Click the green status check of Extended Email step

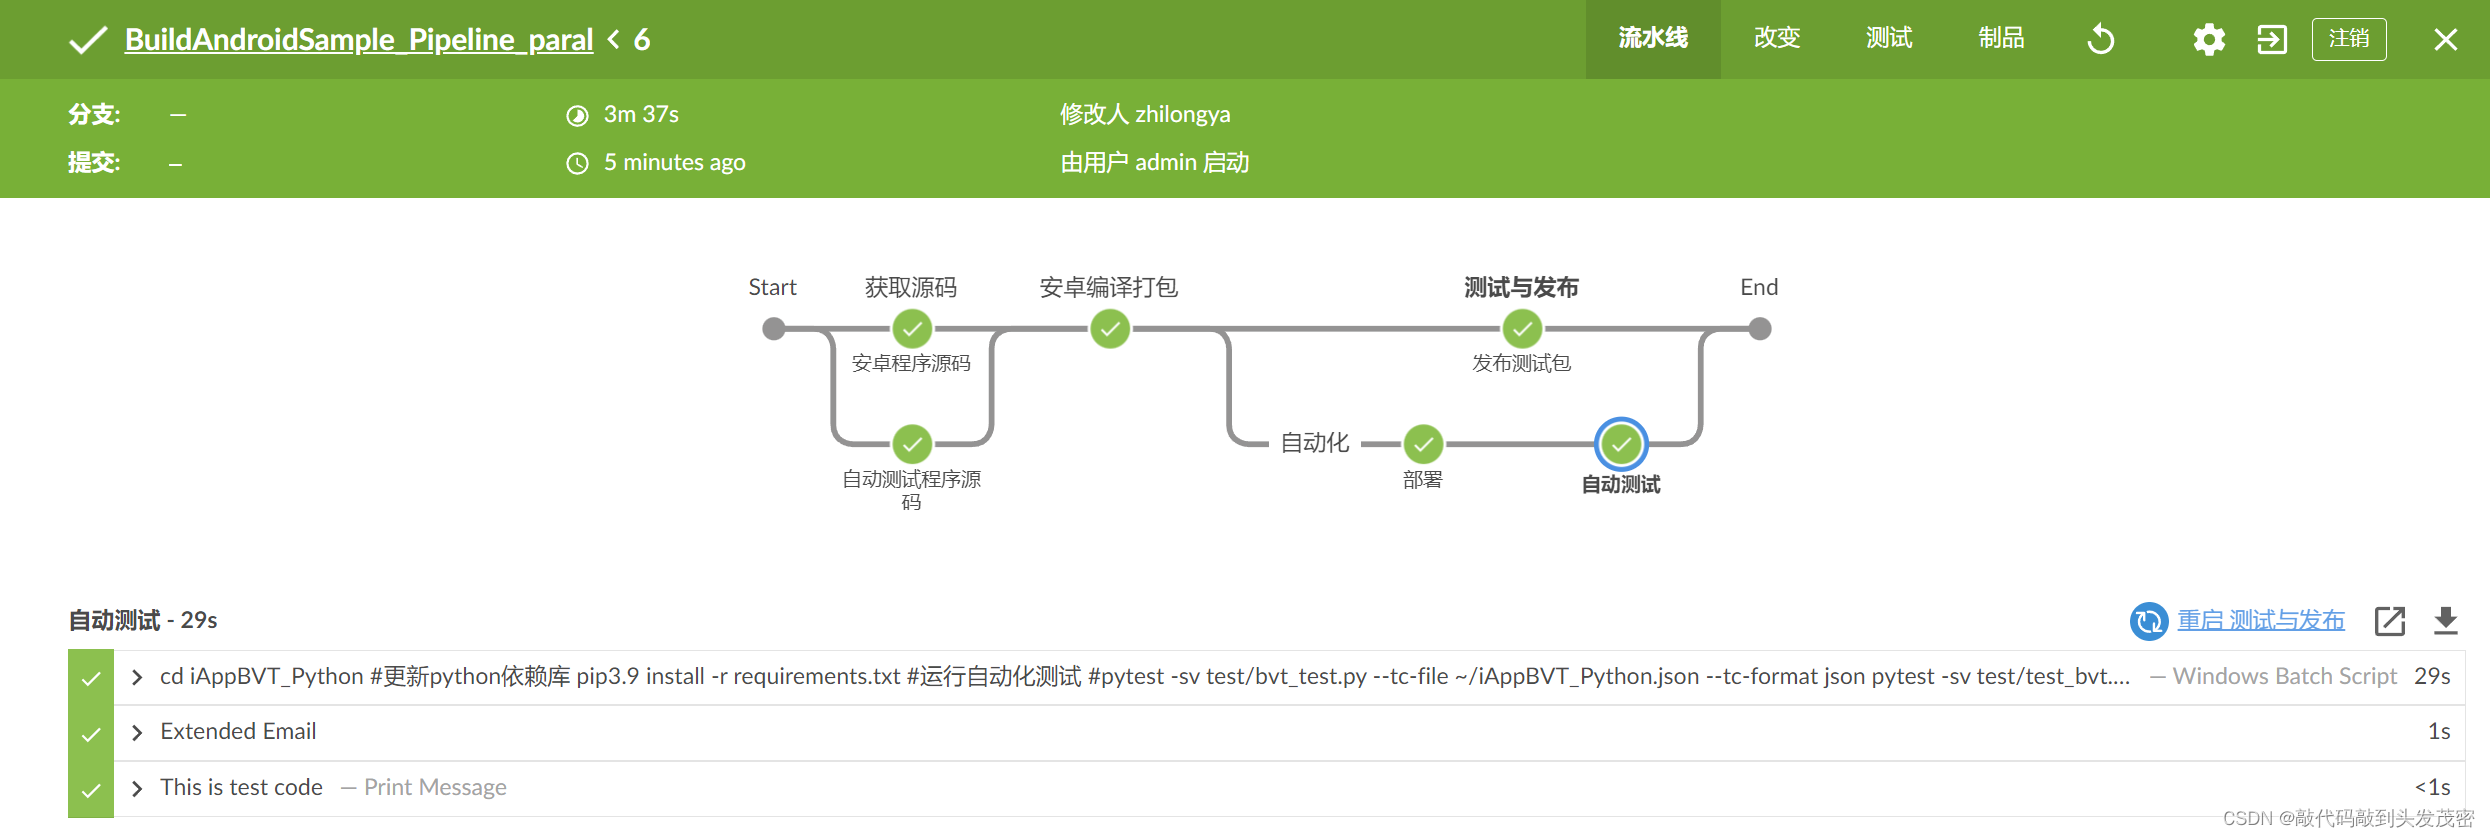pyautogui.click(x=91, y=735)
